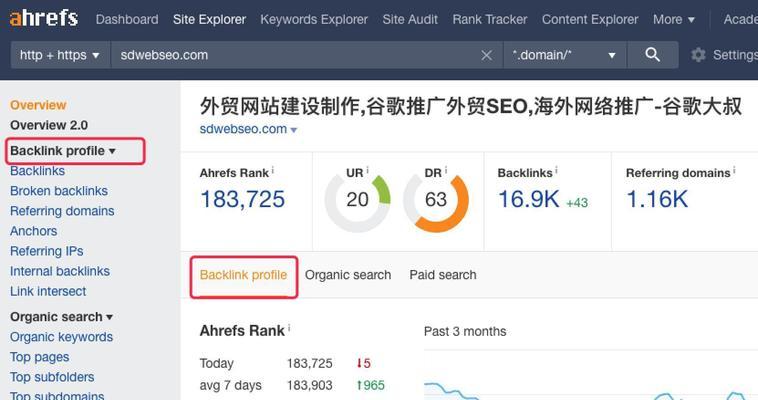This screenshot has width=758, height=400.
Task: Open Broken backlinks report
Action: 59,191
